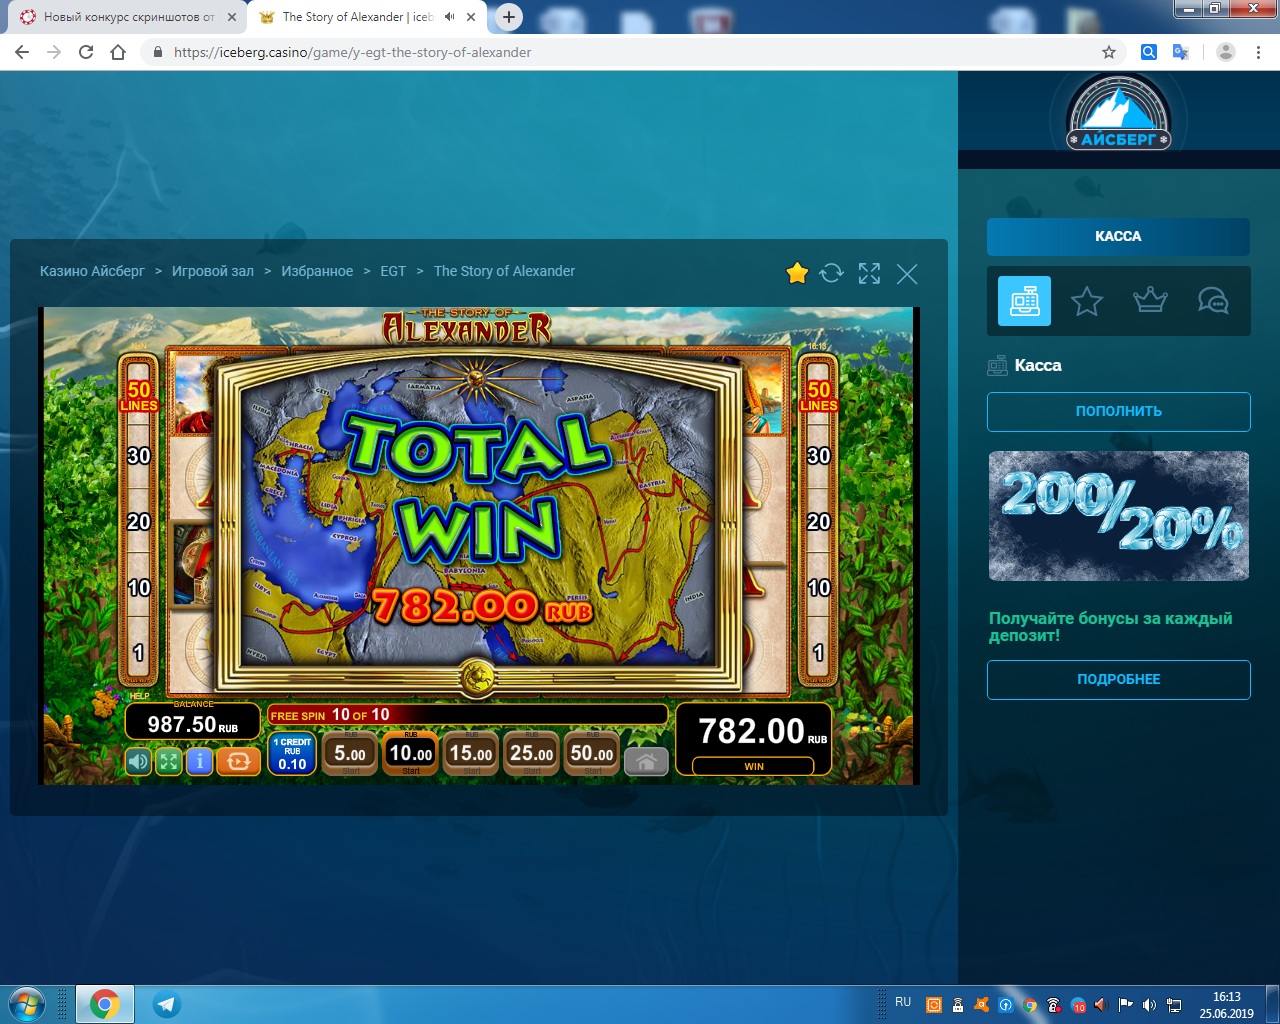
Task: Reload the game with the refresh icon
Action: click(x=831, y=273)
